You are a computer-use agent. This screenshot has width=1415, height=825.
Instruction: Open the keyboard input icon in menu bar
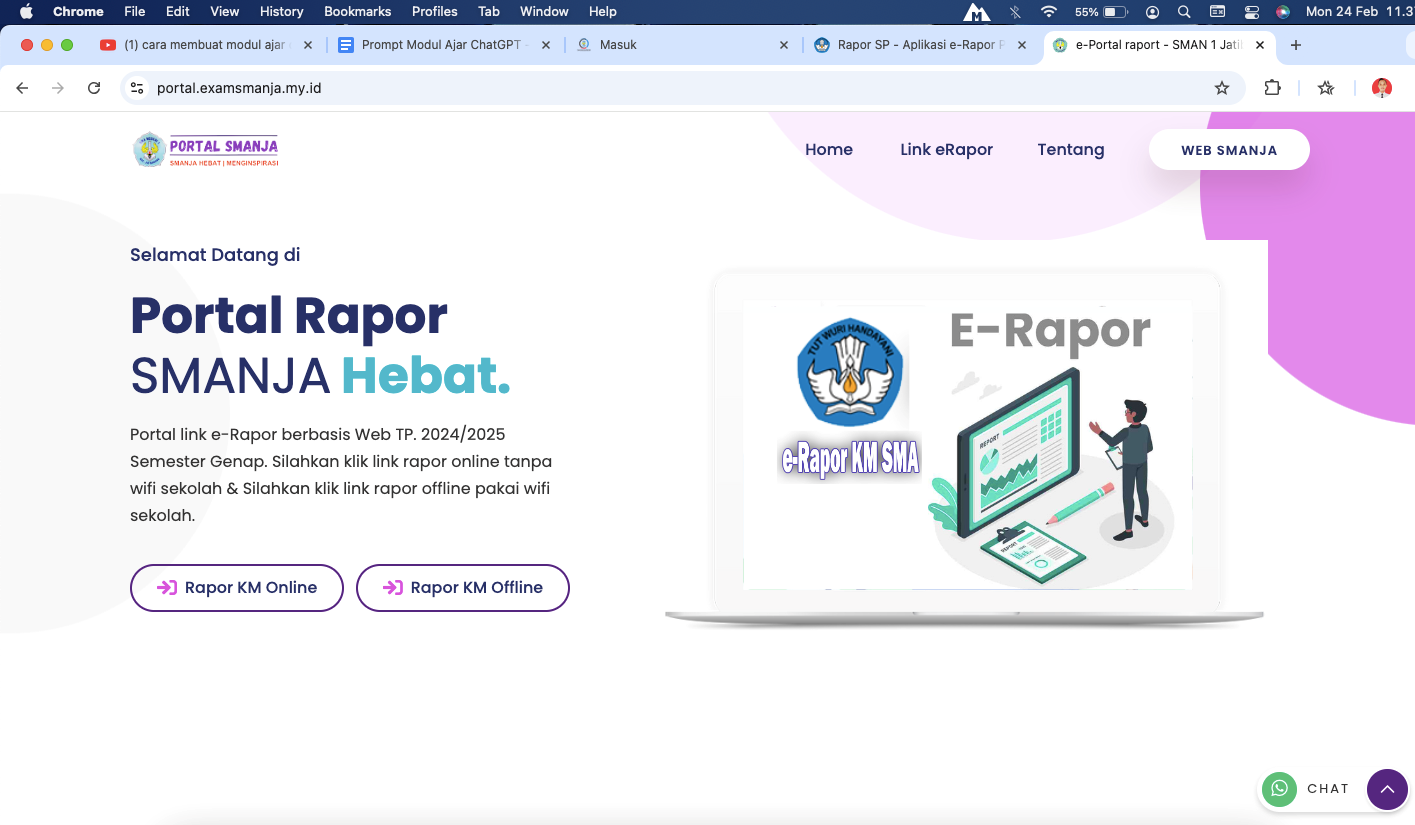1217,12
